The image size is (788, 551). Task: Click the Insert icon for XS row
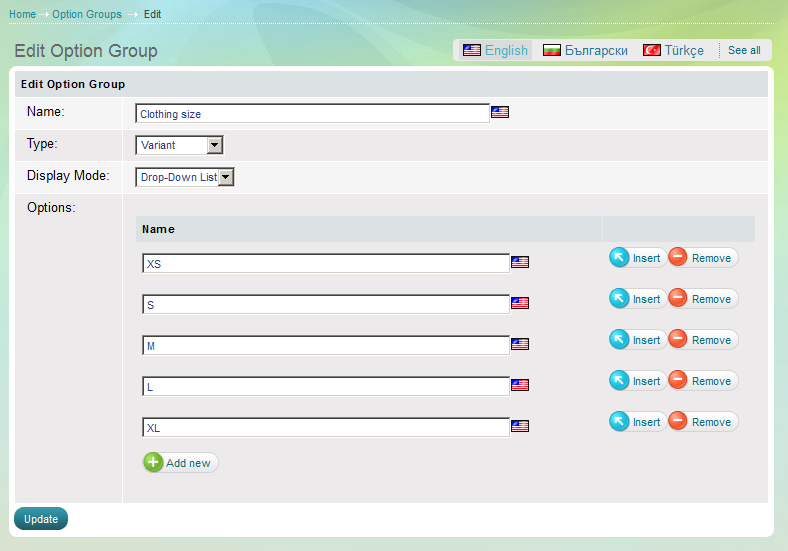pyautogui.click(x=620, y=258)
